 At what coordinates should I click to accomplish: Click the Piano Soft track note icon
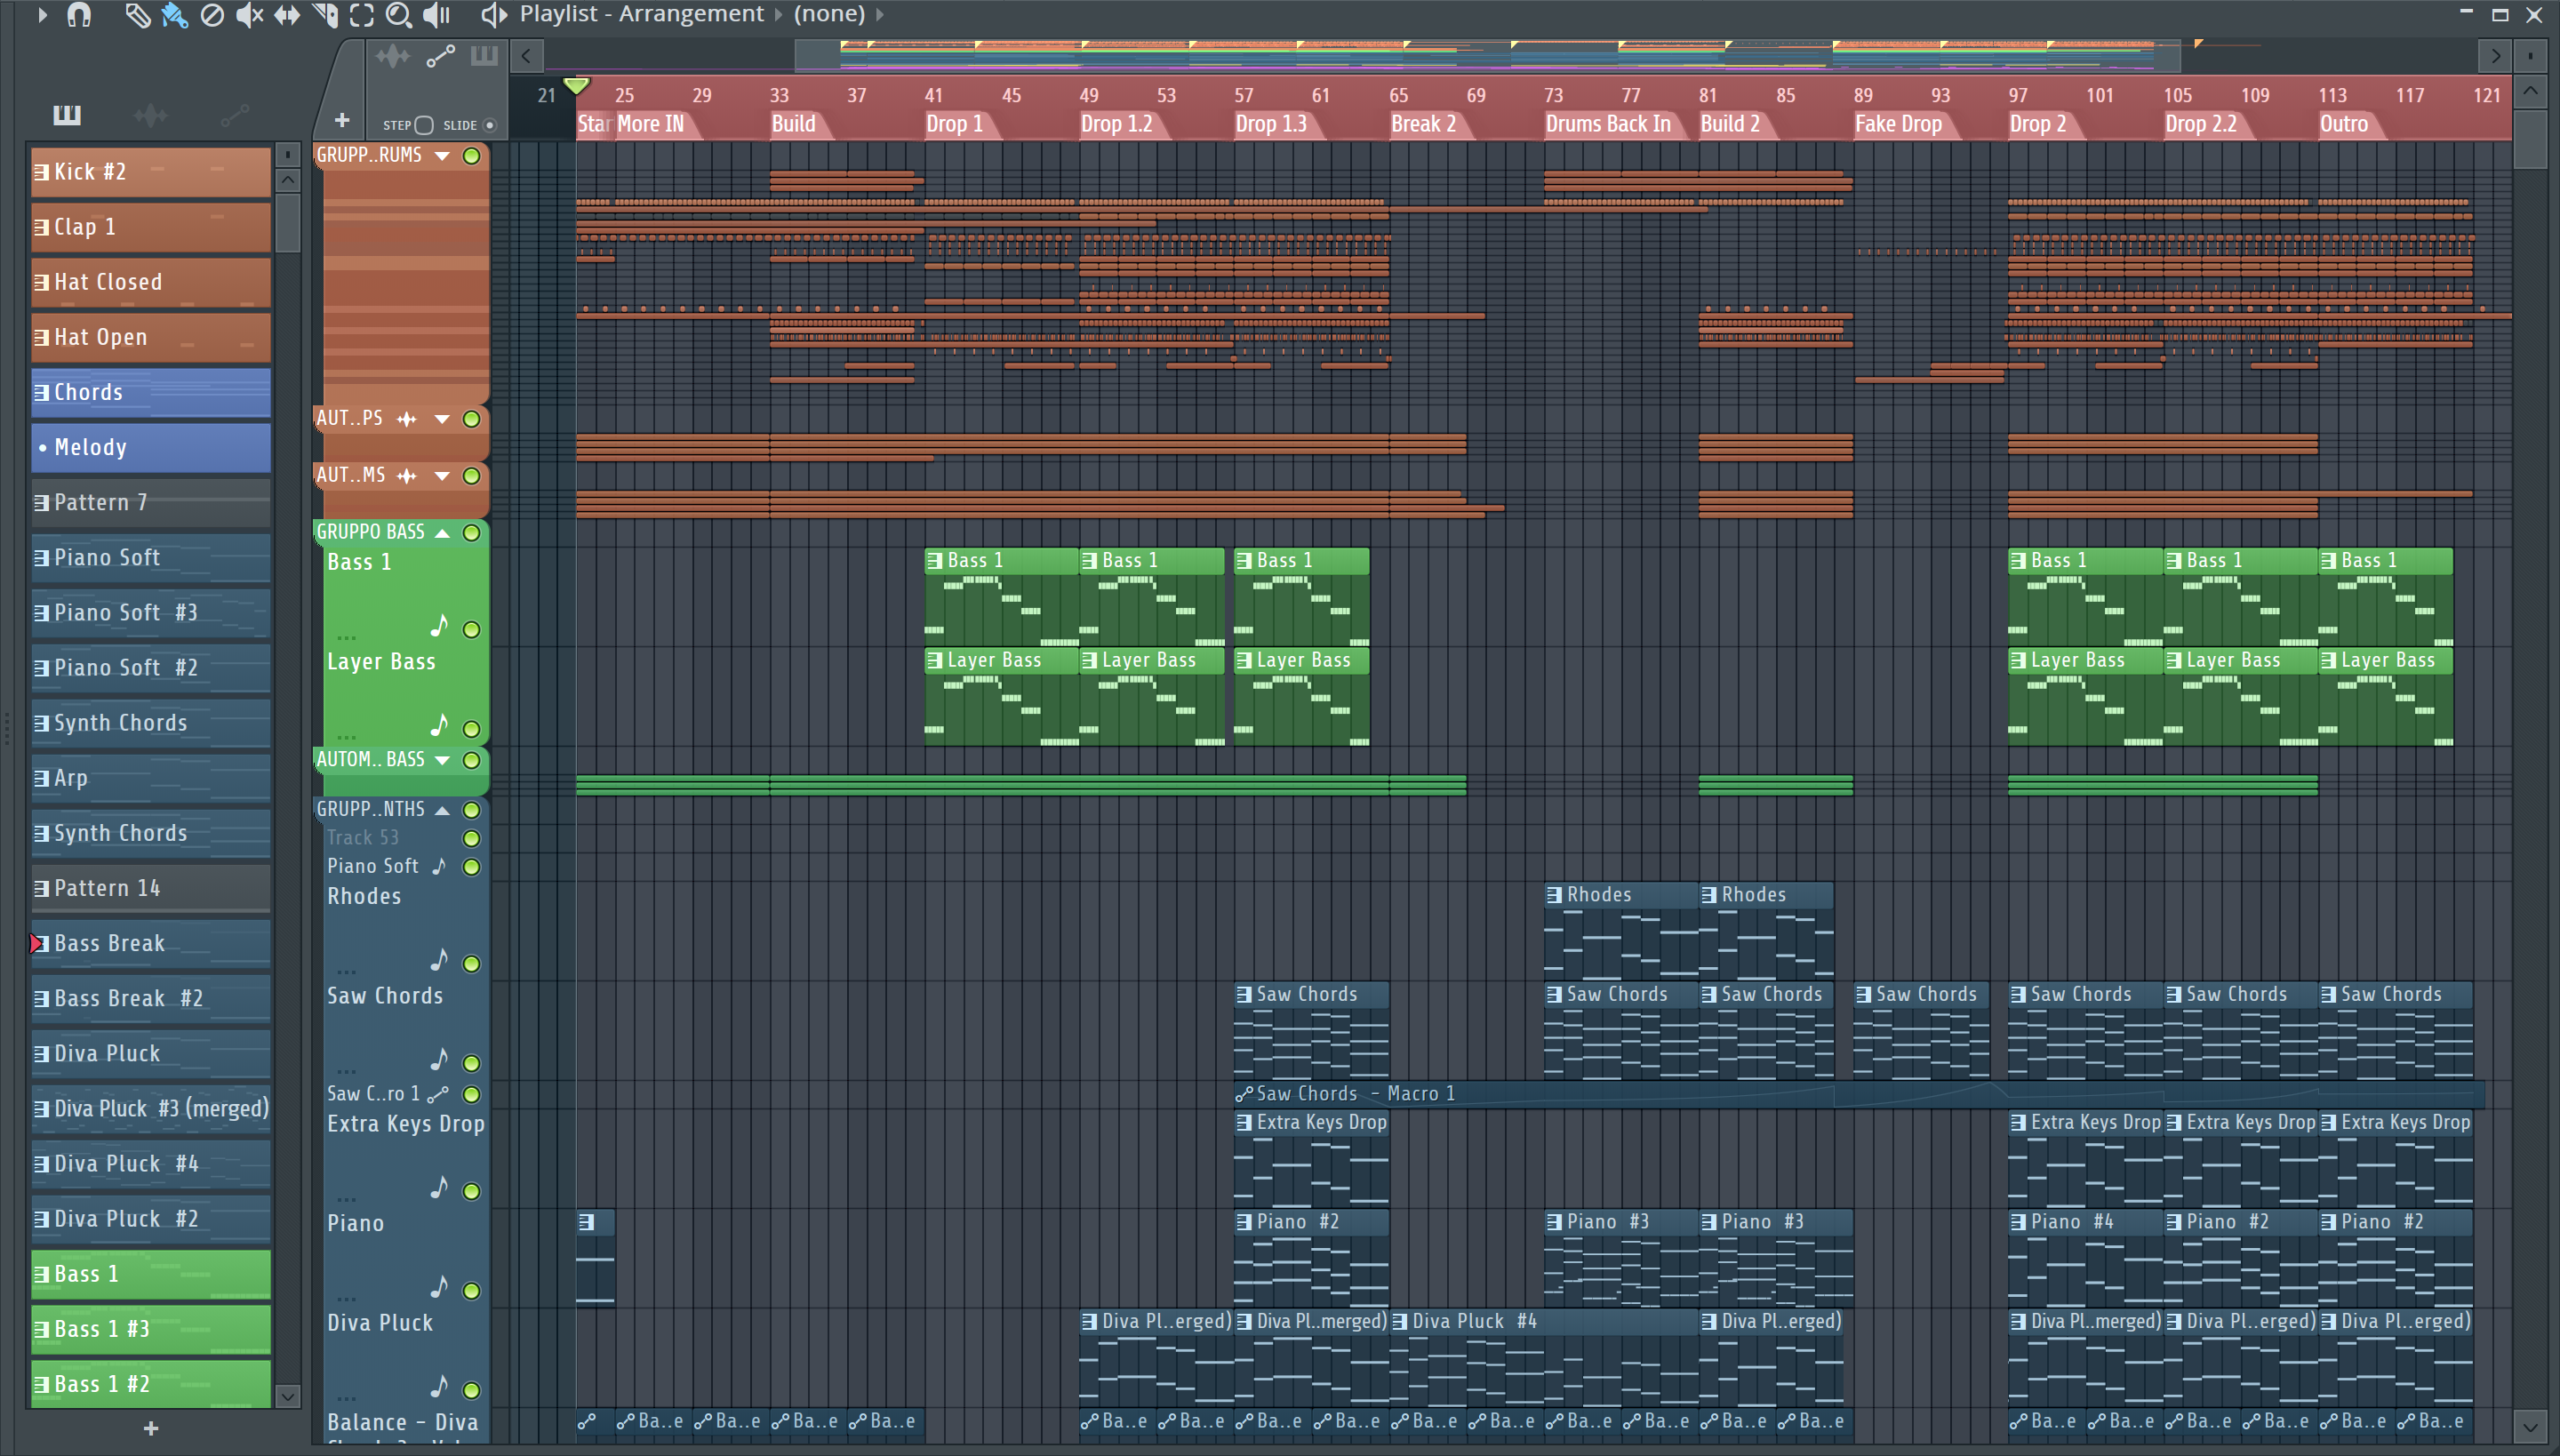pyautogui.click(x=439, y=866)
